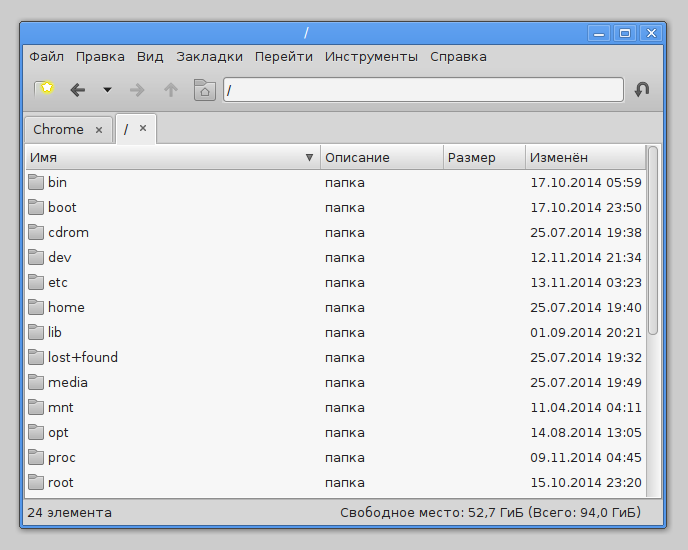Click the path entry field
Image resolution: width=688 pixels, height=550 pixels.
423,90
